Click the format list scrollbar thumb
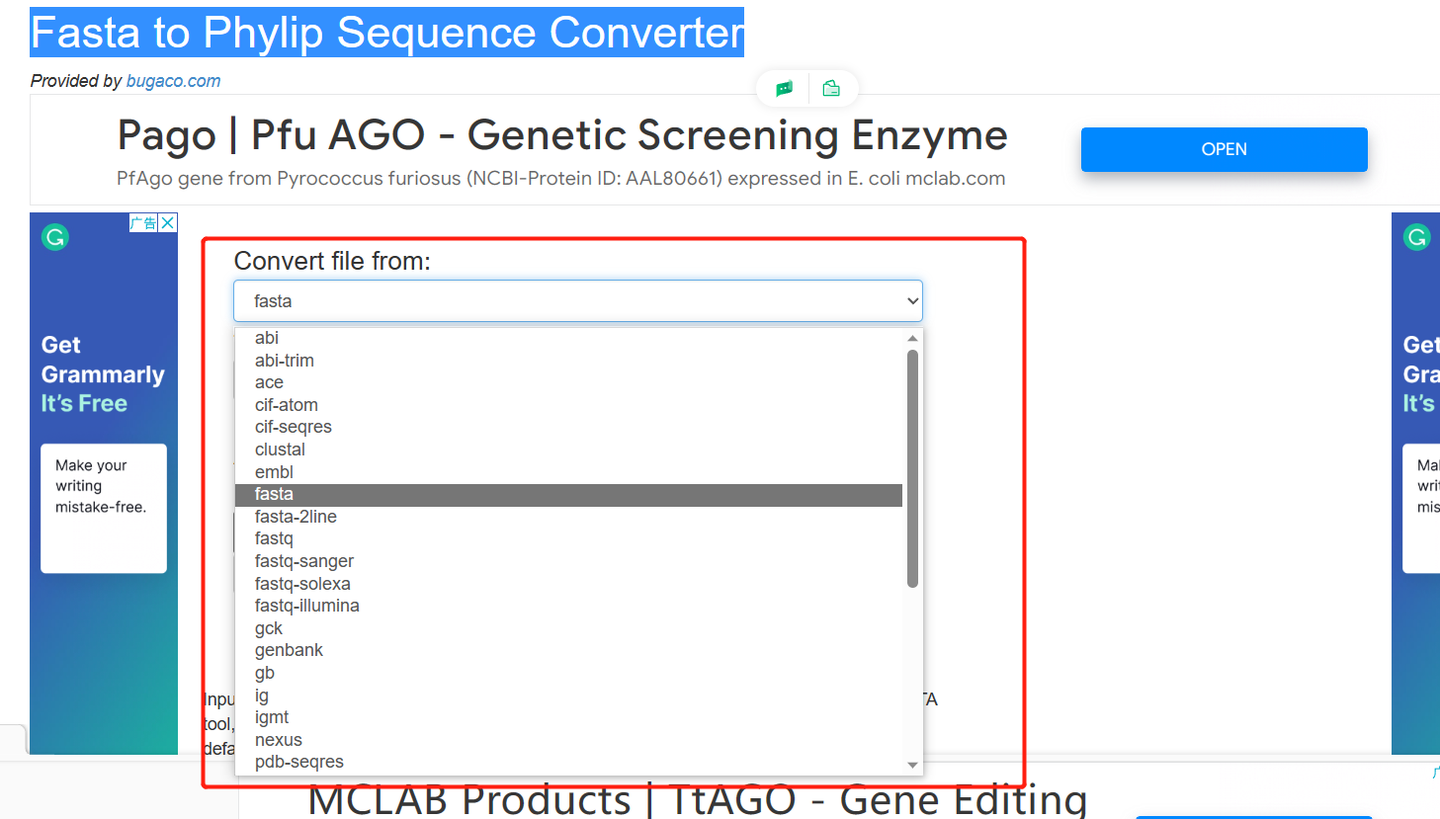Screen dimensions: 1440x819 pyautogui.click(x=912, y=468)
